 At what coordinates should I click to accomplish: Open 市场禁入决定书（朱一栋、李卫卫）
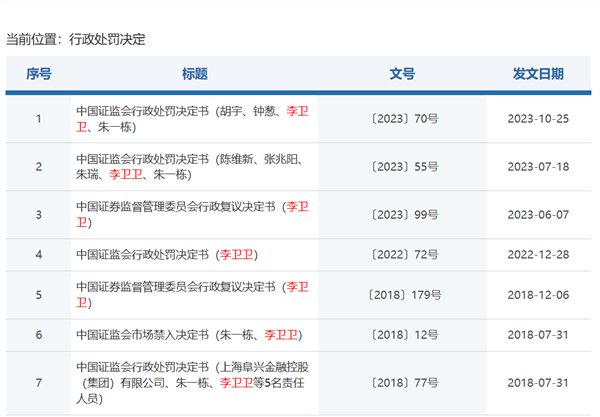point(189,335)
